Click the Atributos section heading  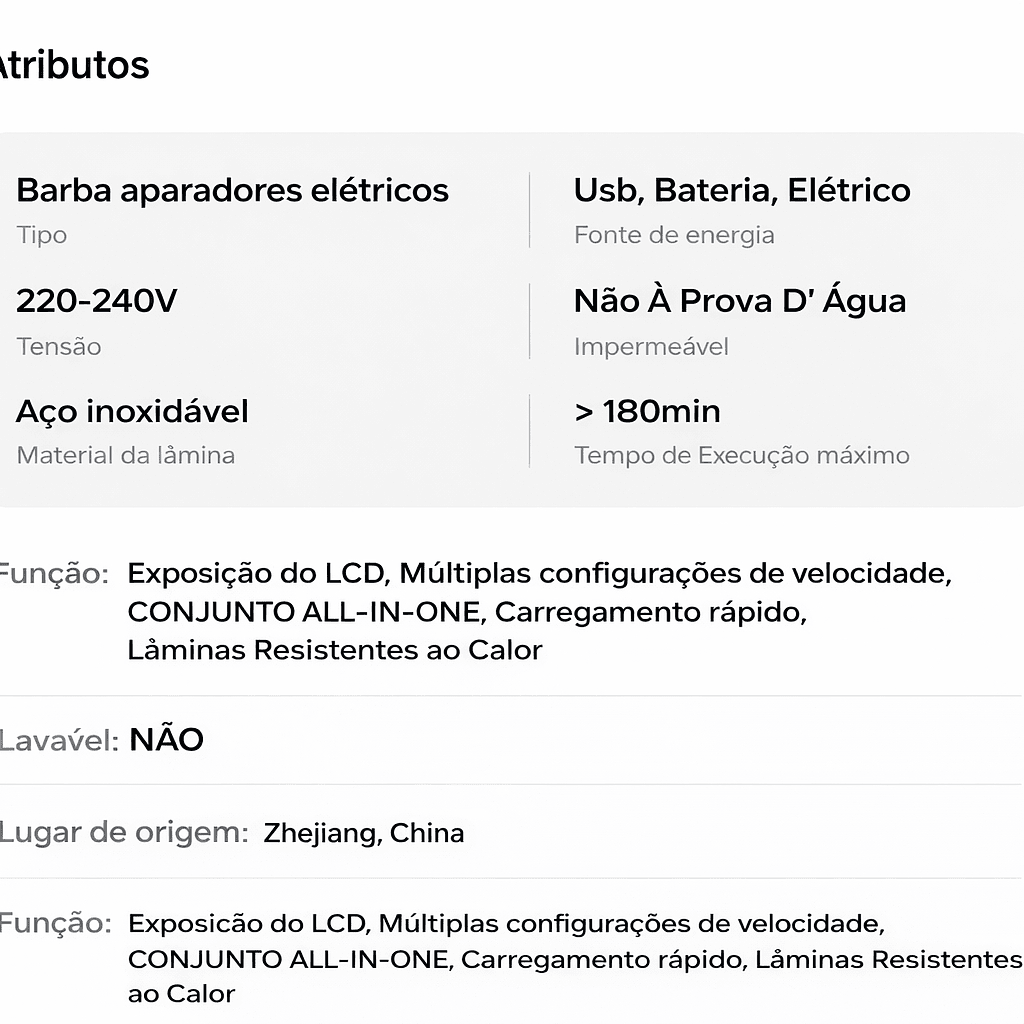click(74, 66)
